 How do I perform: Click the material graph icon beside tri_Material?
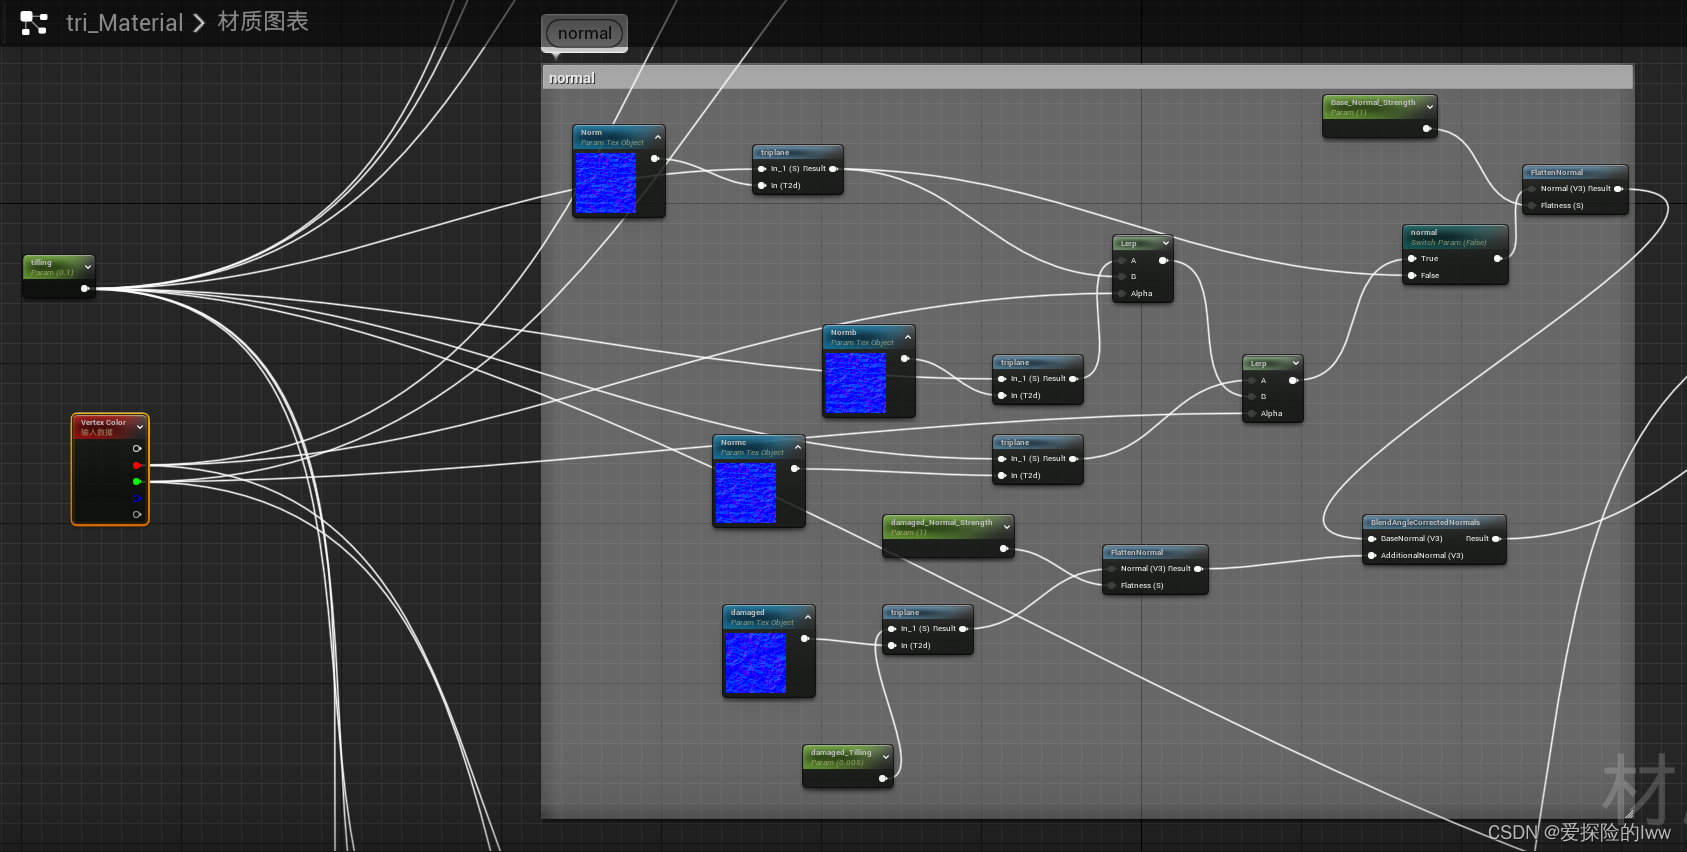[x=34, y=23]
